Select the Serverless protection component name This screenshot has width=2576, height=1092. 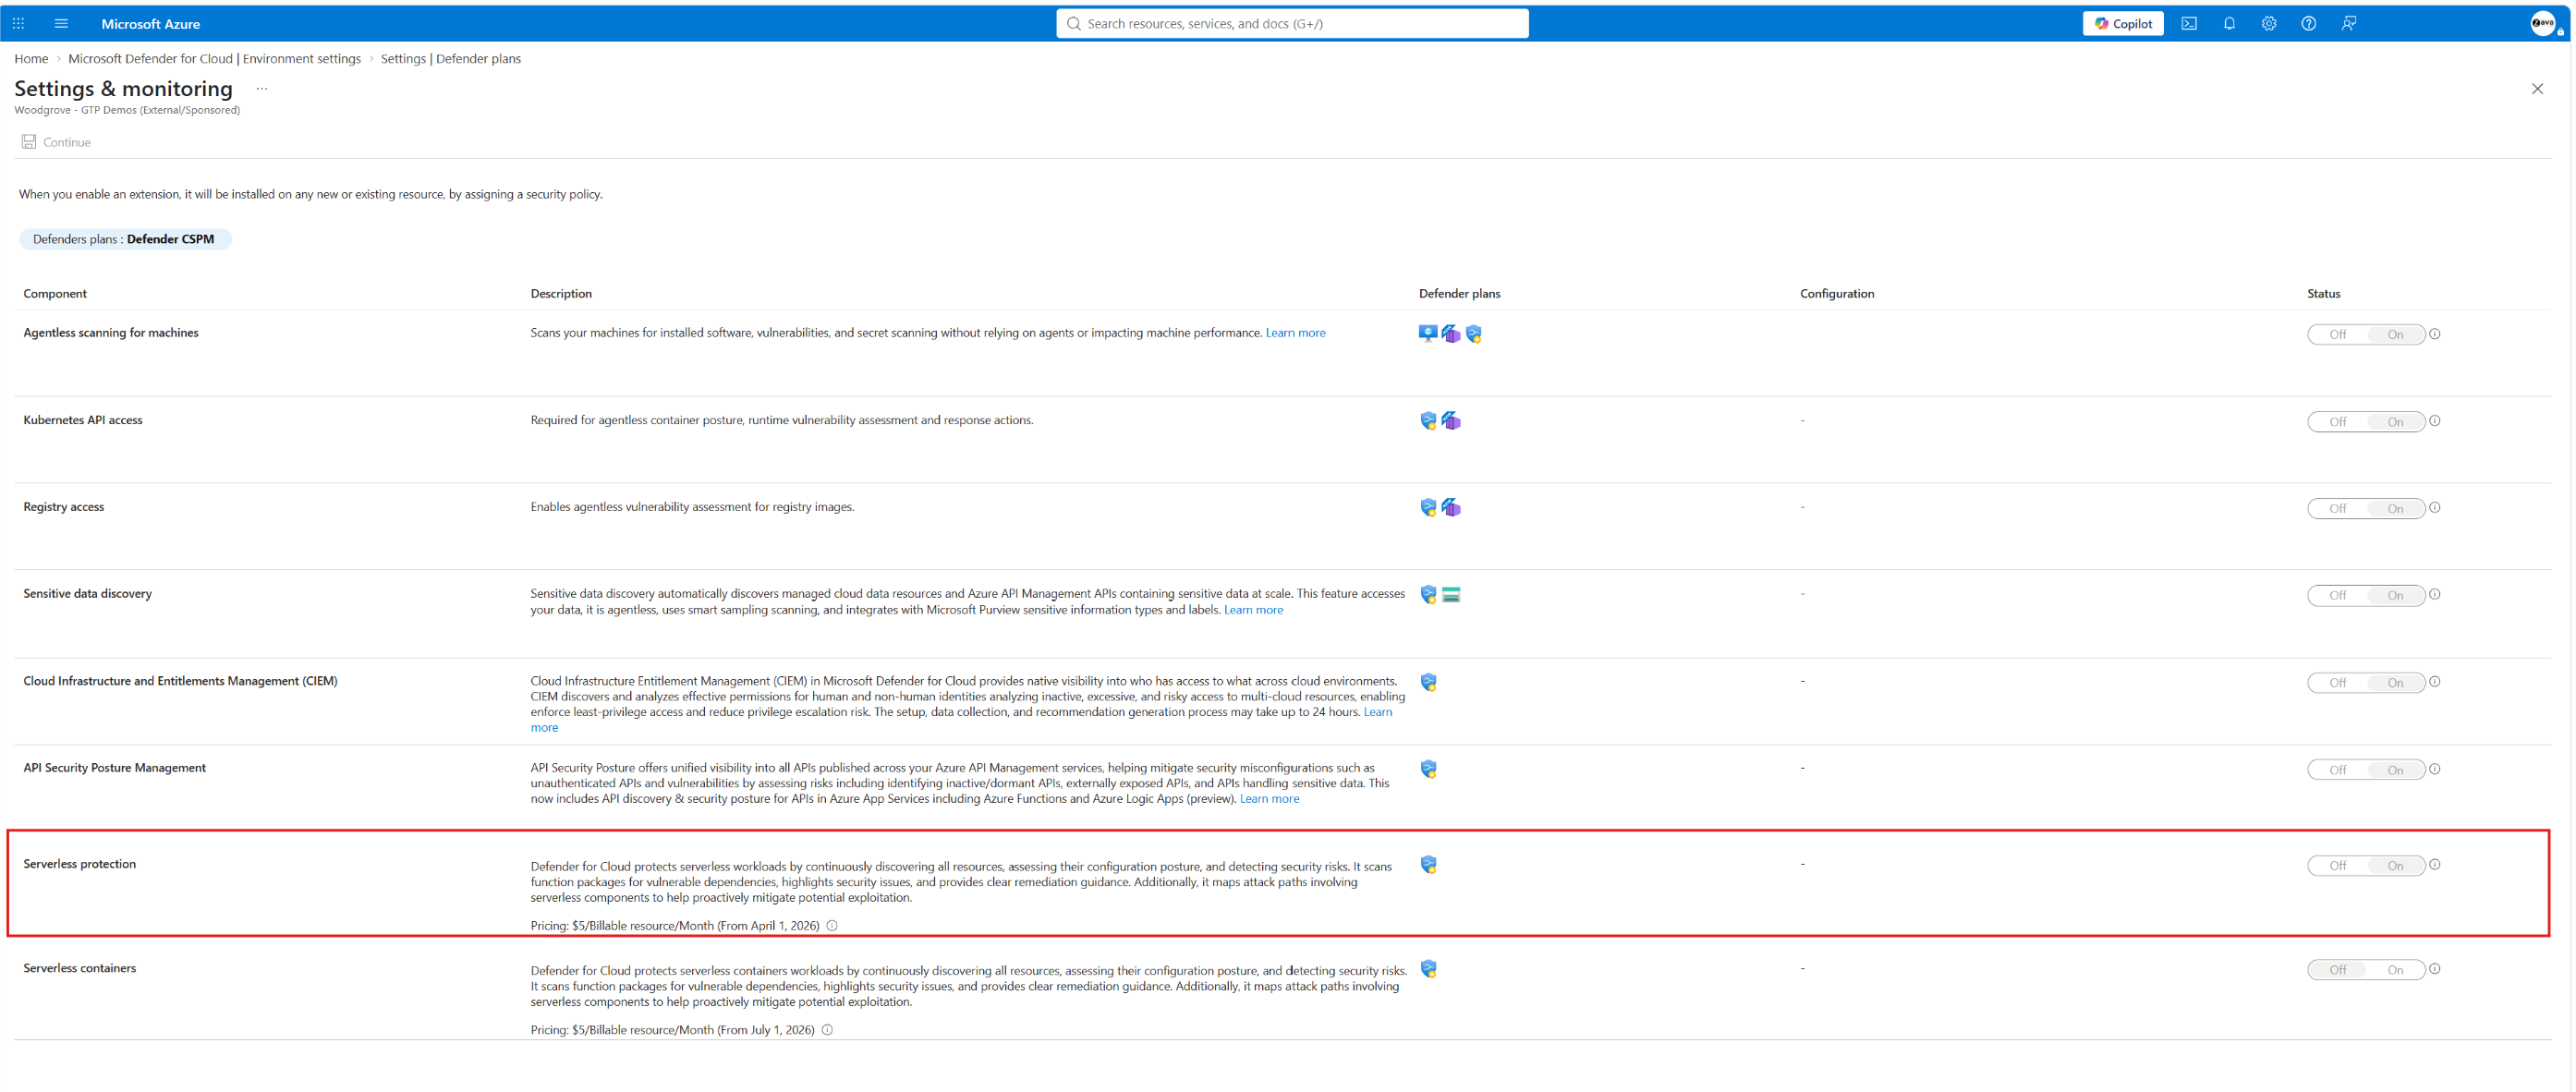tap(80, 865)
